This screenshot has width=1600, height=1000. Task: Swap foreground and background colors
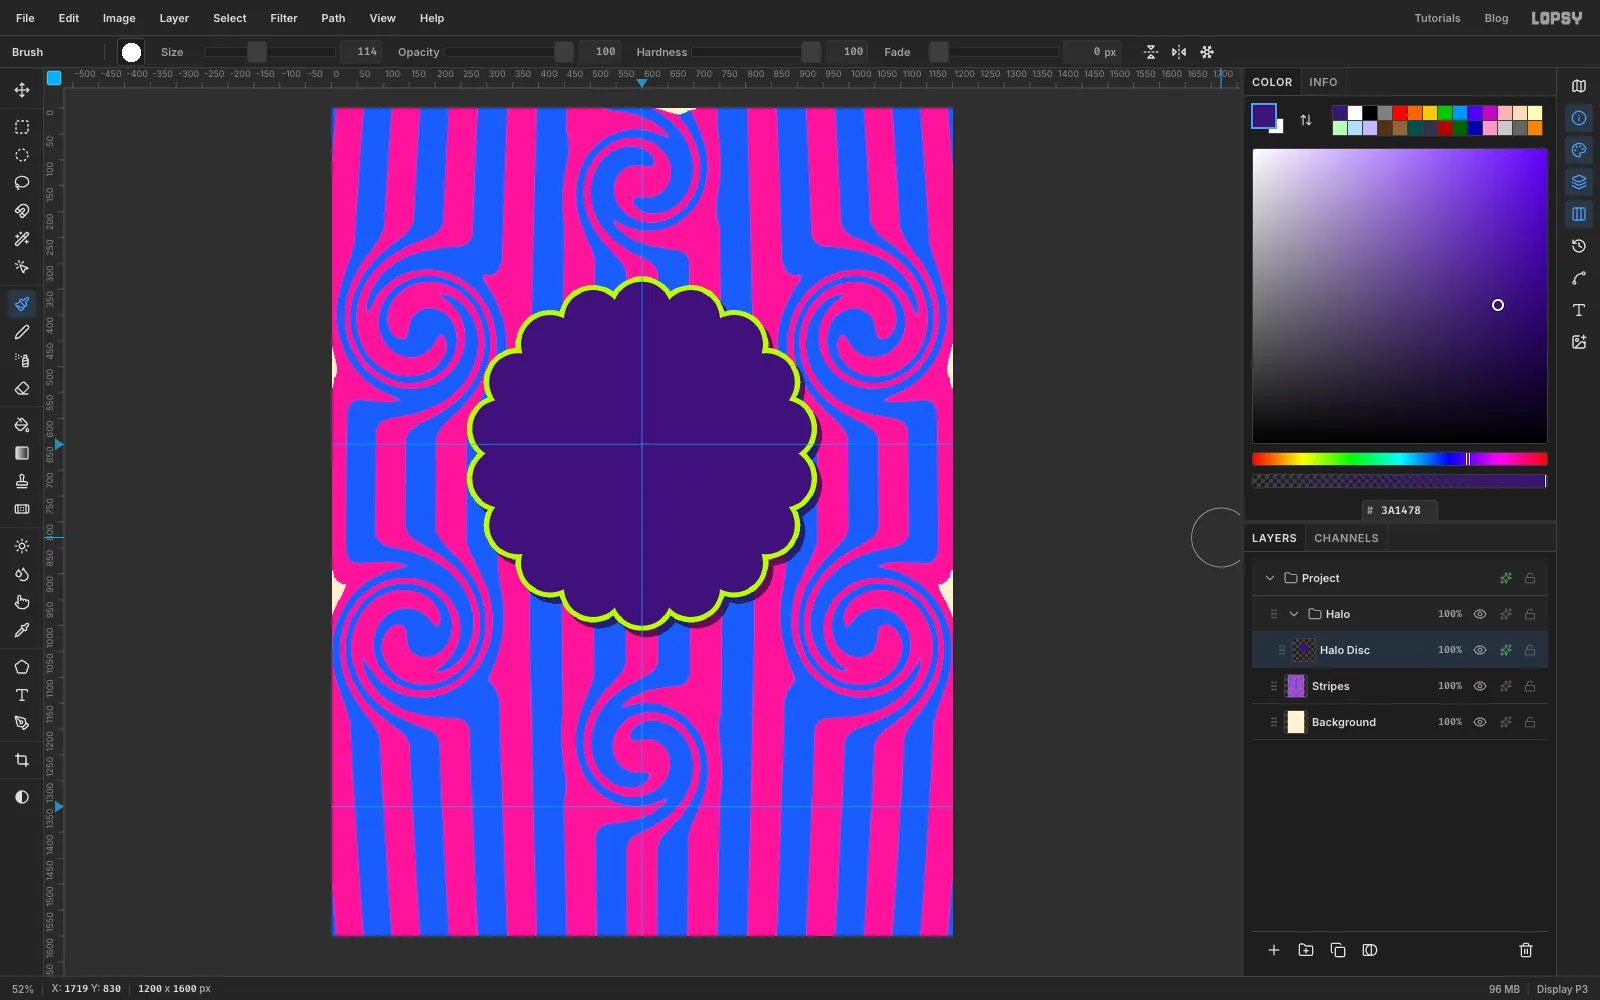(x=1306, y=120)
